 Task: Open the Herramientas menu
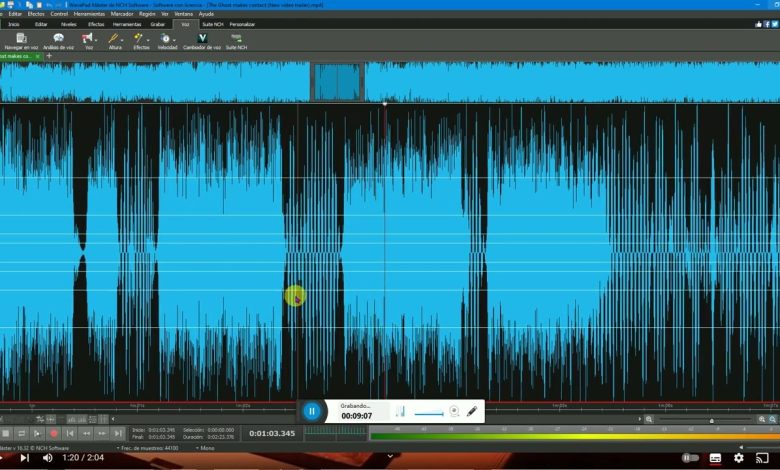tap(91, 14)
